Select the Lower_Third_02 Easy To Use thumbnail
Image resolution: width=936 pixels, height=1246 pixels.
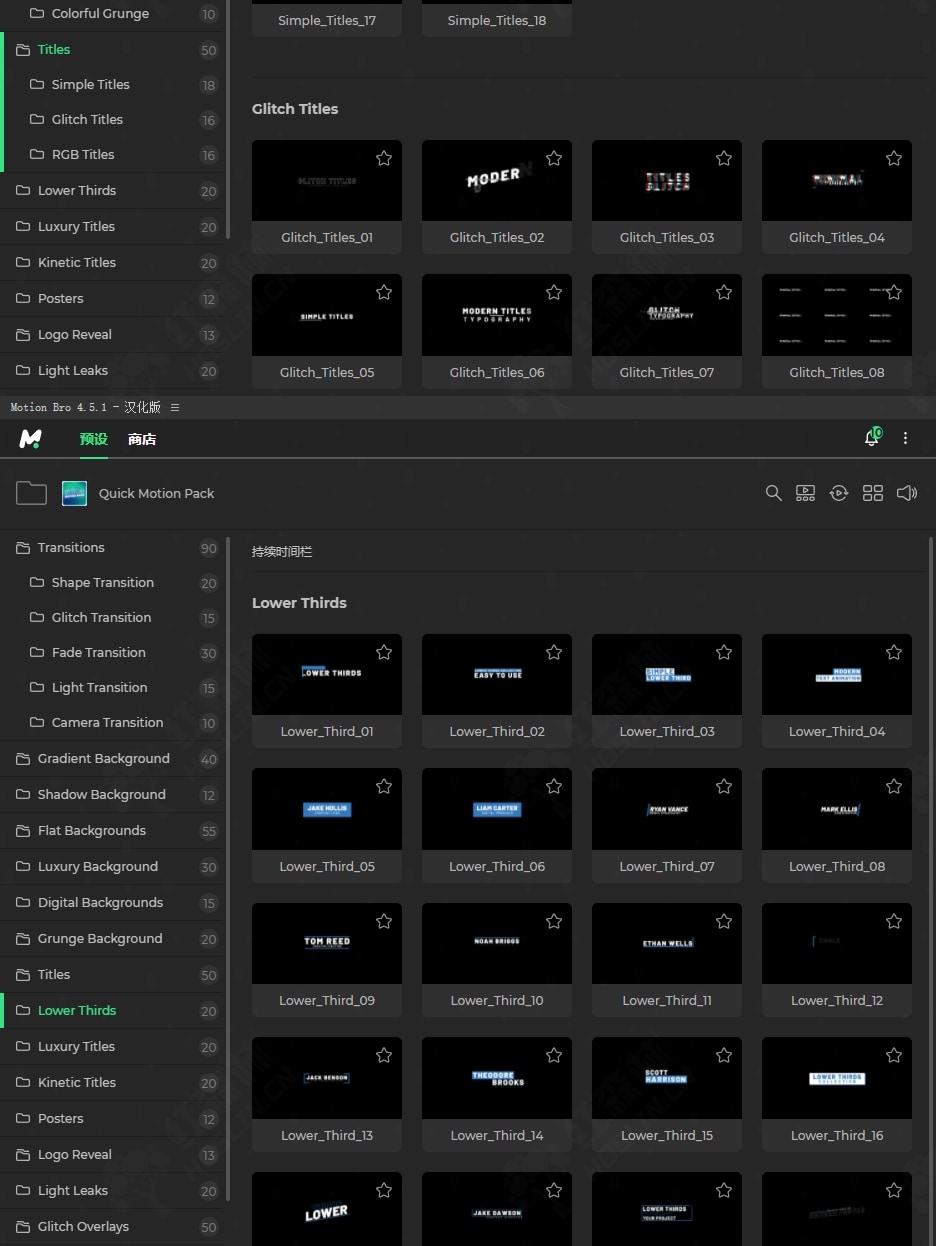(x=497, y=675)
